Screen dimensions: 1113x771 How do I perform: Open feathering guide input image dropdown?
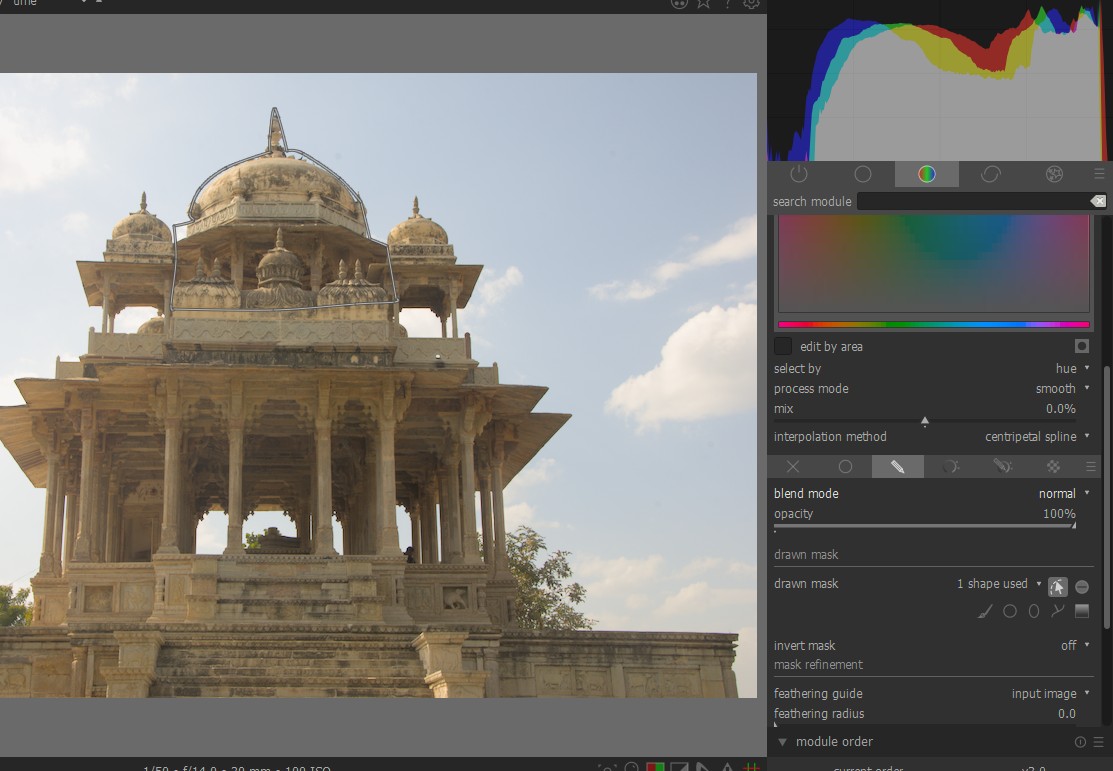[x=932, y=694]
